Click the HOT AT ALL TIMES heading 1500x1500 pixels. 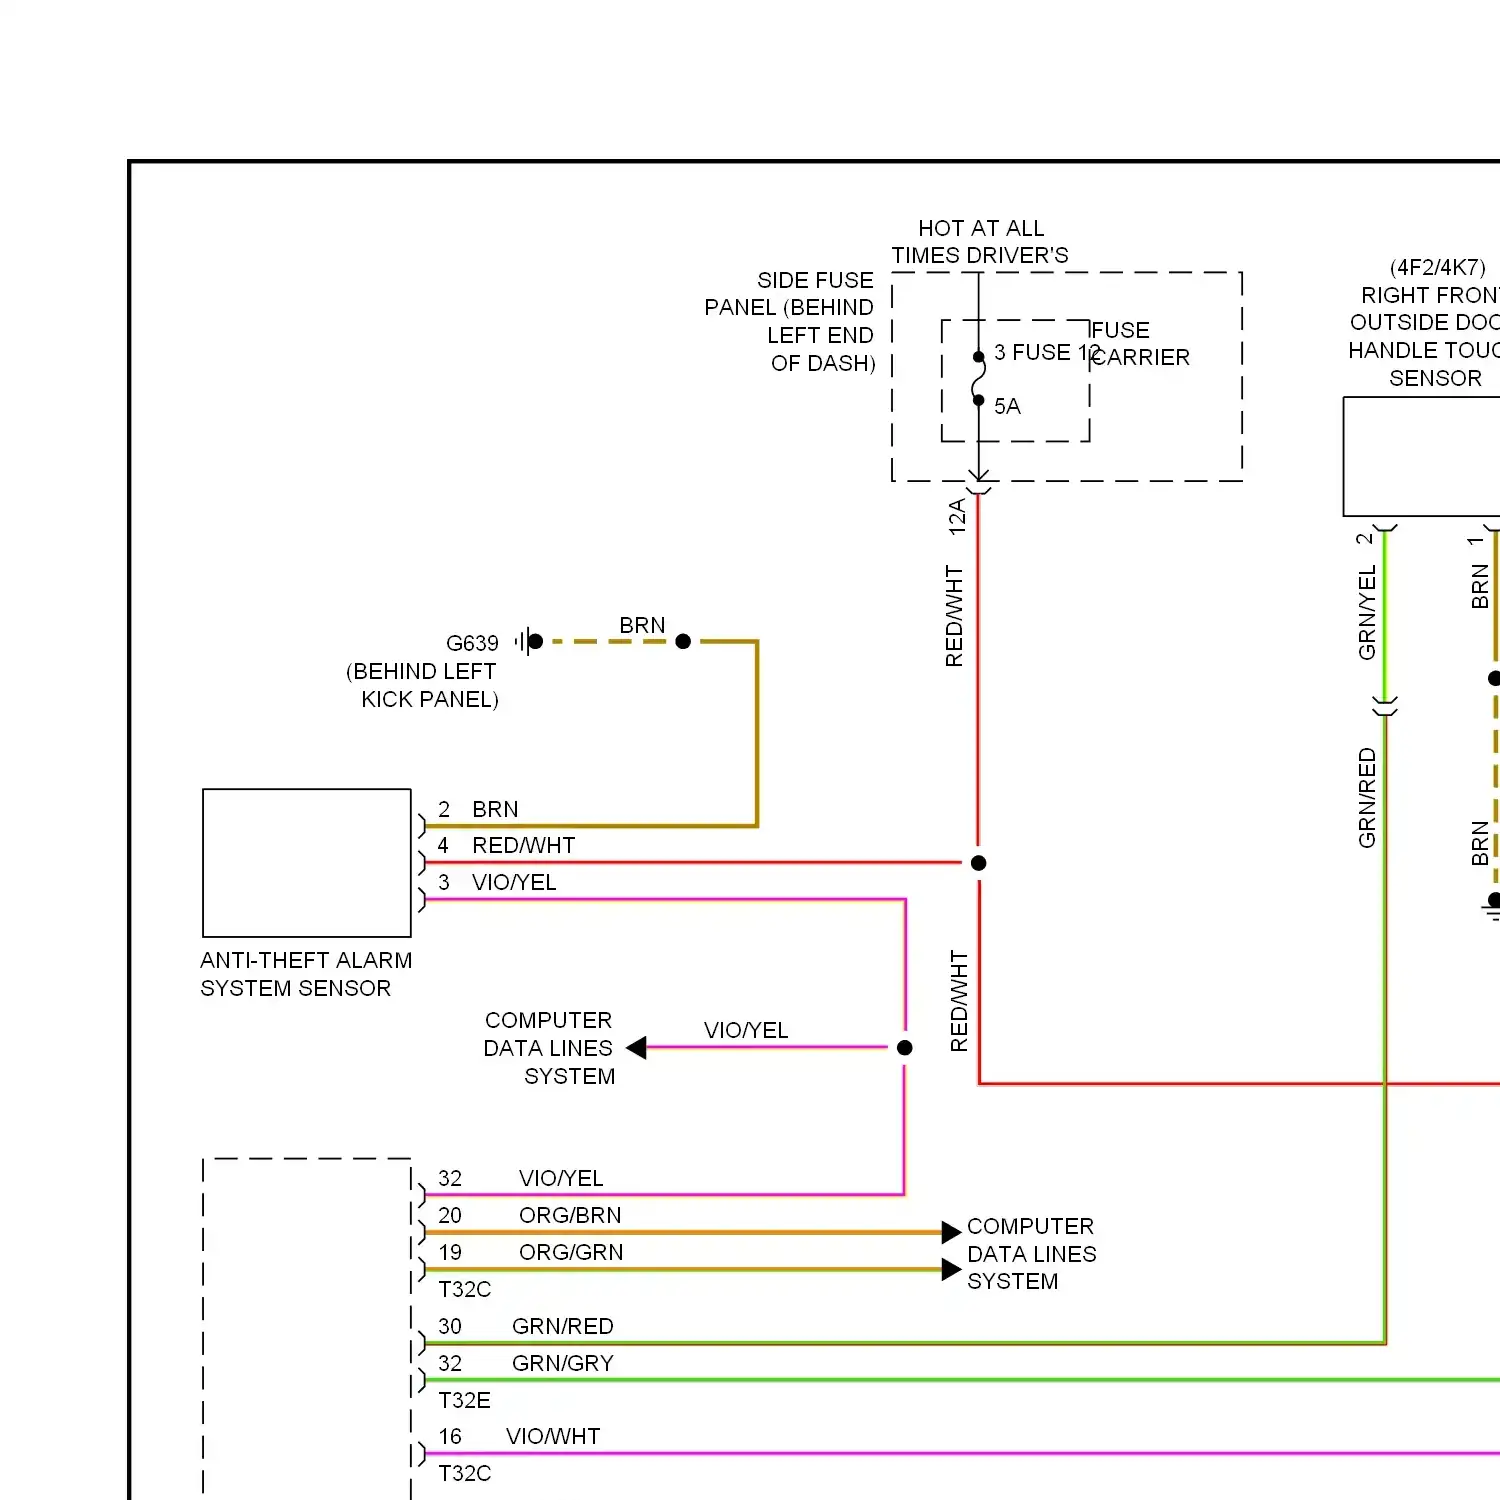click(x=980, y=242)
